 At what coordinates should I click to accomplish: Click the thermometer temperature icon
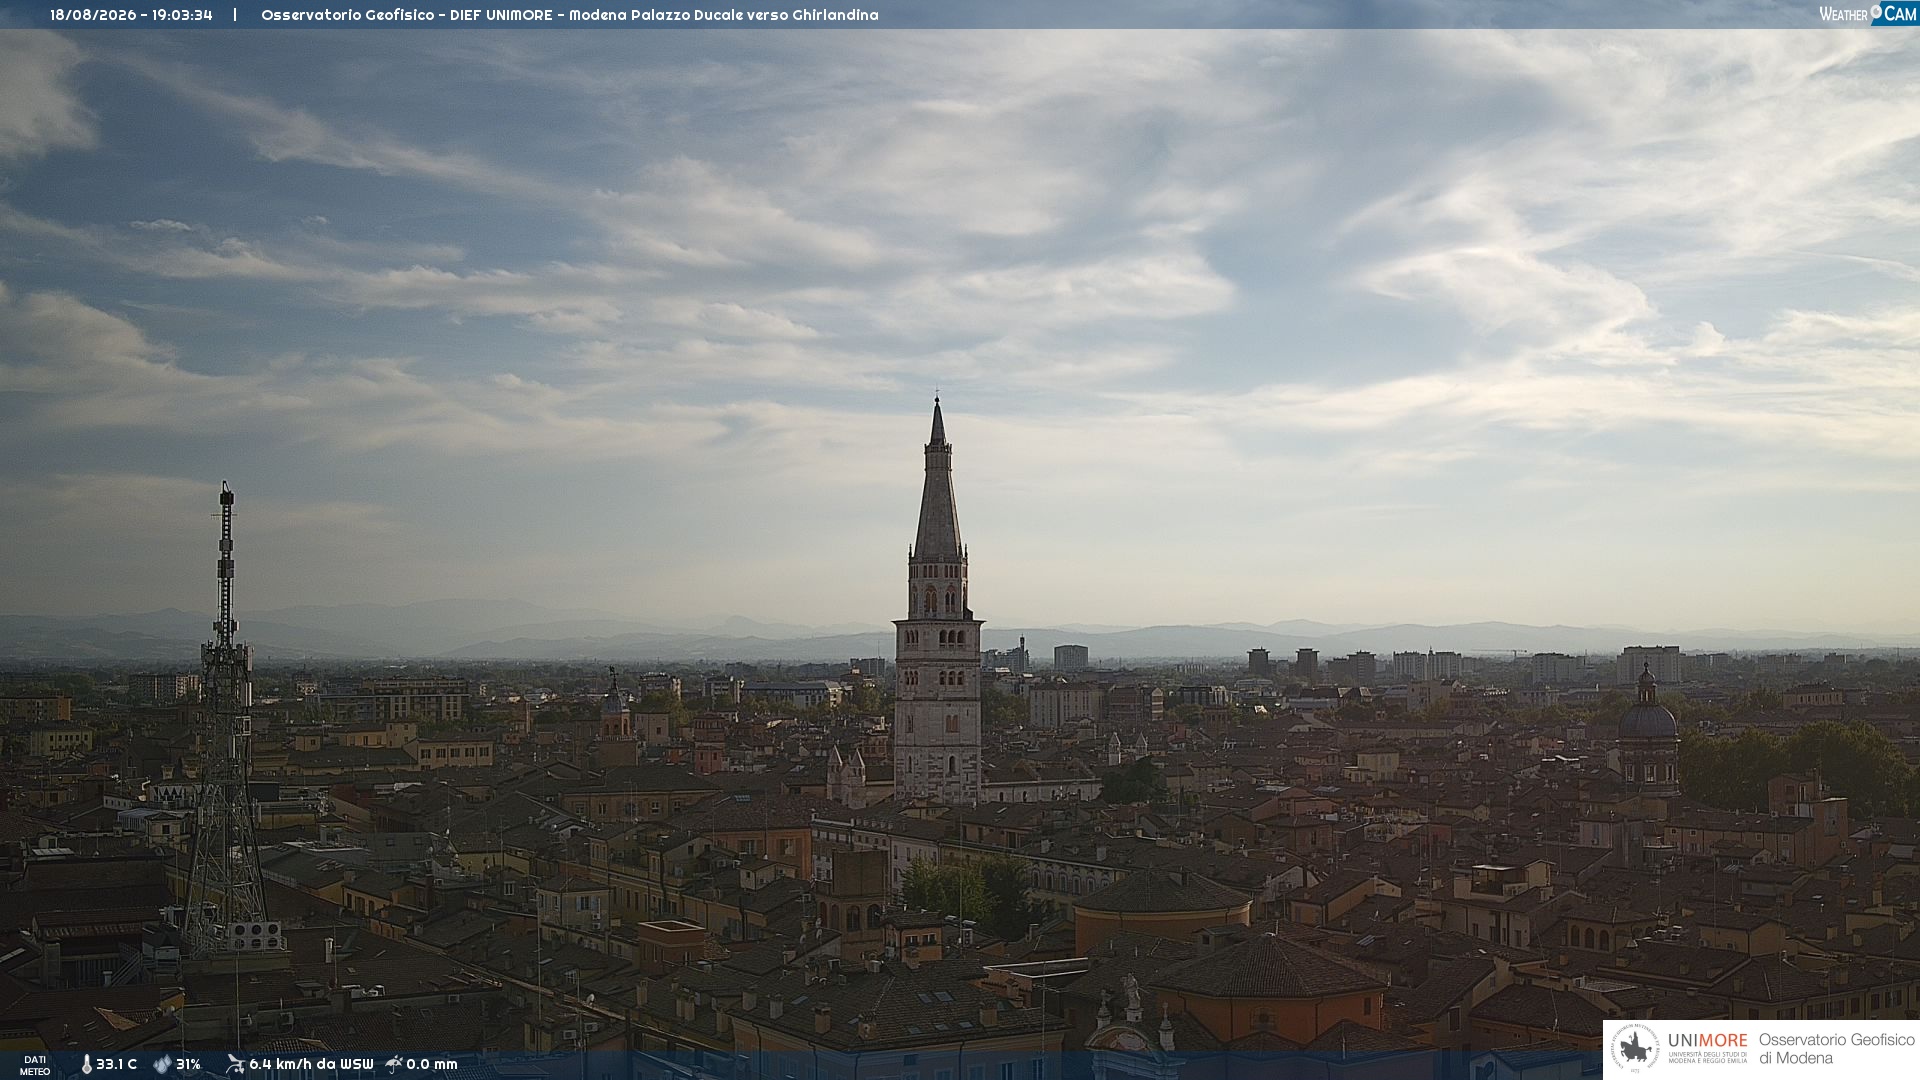click(x=86, y=1064)
